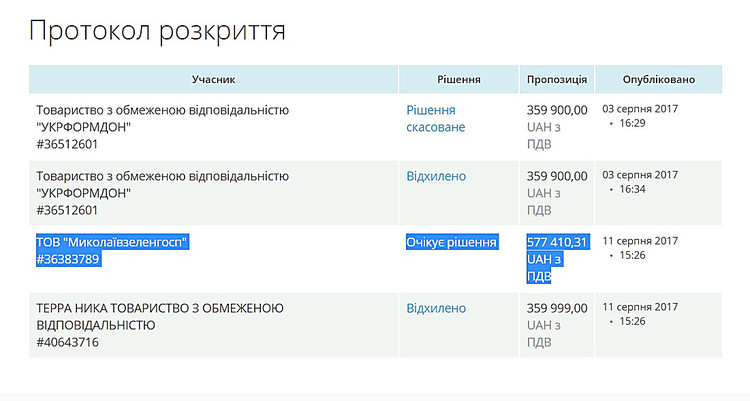
Task: Click 359 900,00 amount in the first row
Action: pyautogui.click(x=556, y=110)
